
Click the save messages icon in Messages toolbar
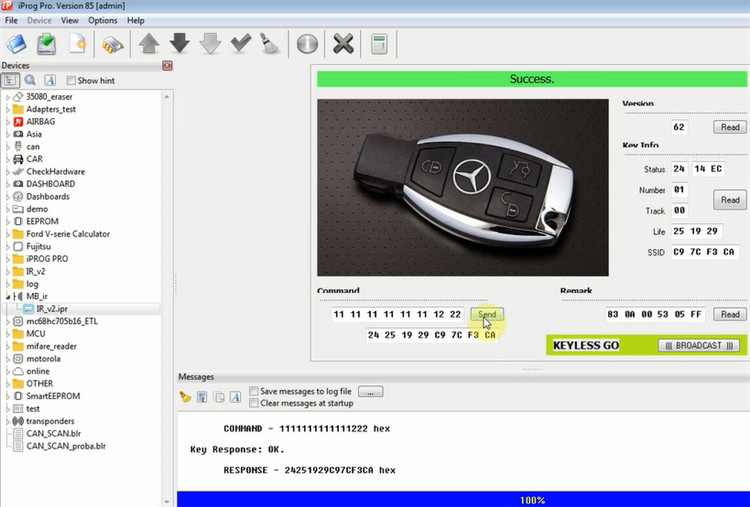click(x=202, y=397)
